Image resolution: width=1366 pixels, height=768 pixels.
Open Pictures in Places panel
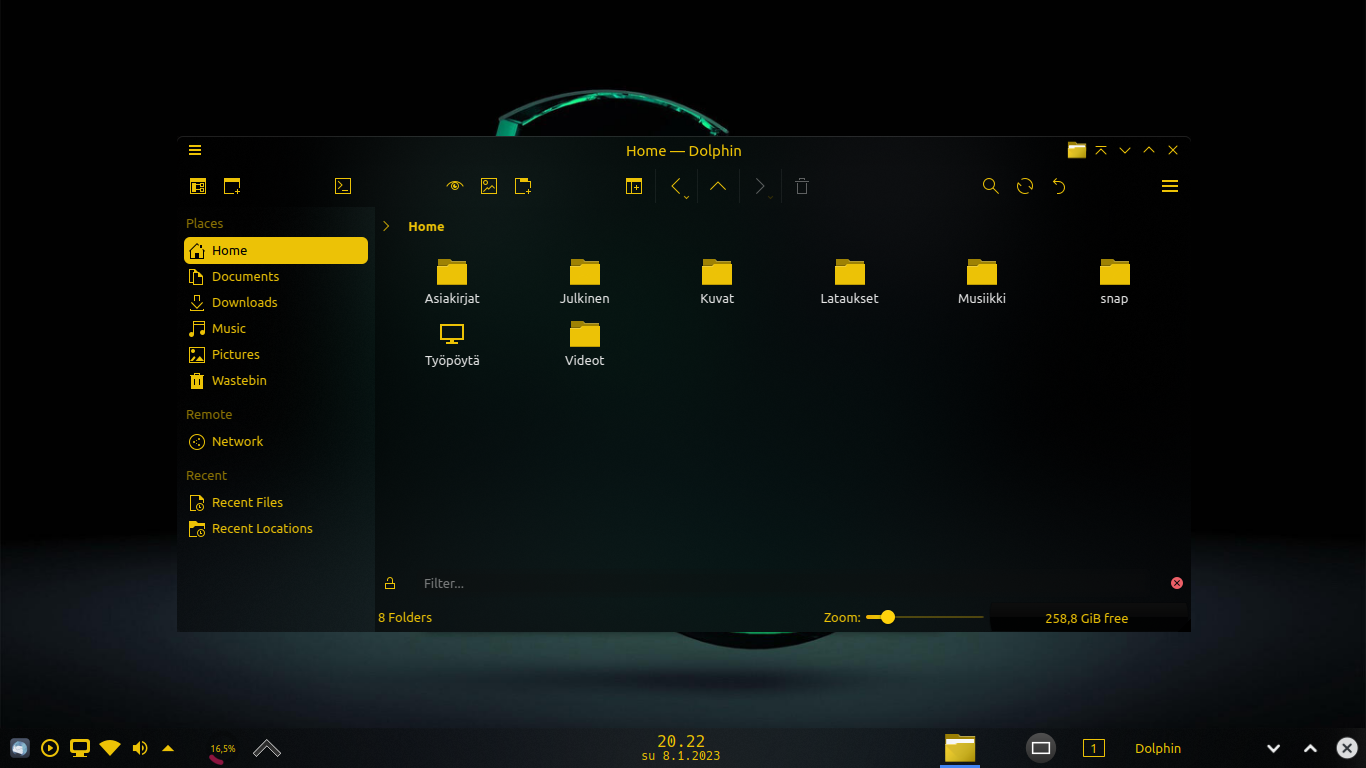[x=276, y=355]
